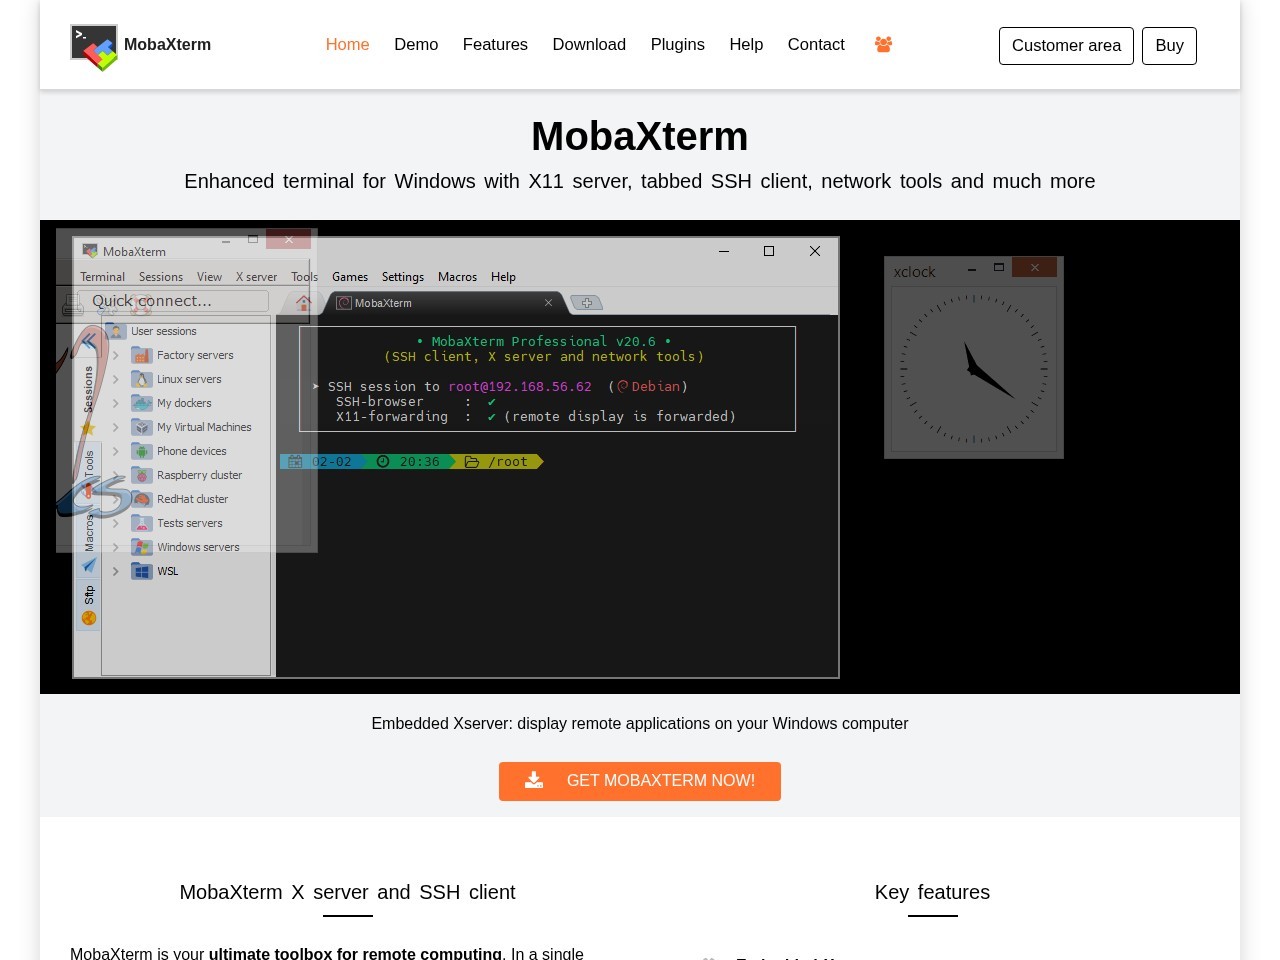Viewport: 1280px width, 960px height.
Task: Open the Games menu
Action: coord(349,277)
